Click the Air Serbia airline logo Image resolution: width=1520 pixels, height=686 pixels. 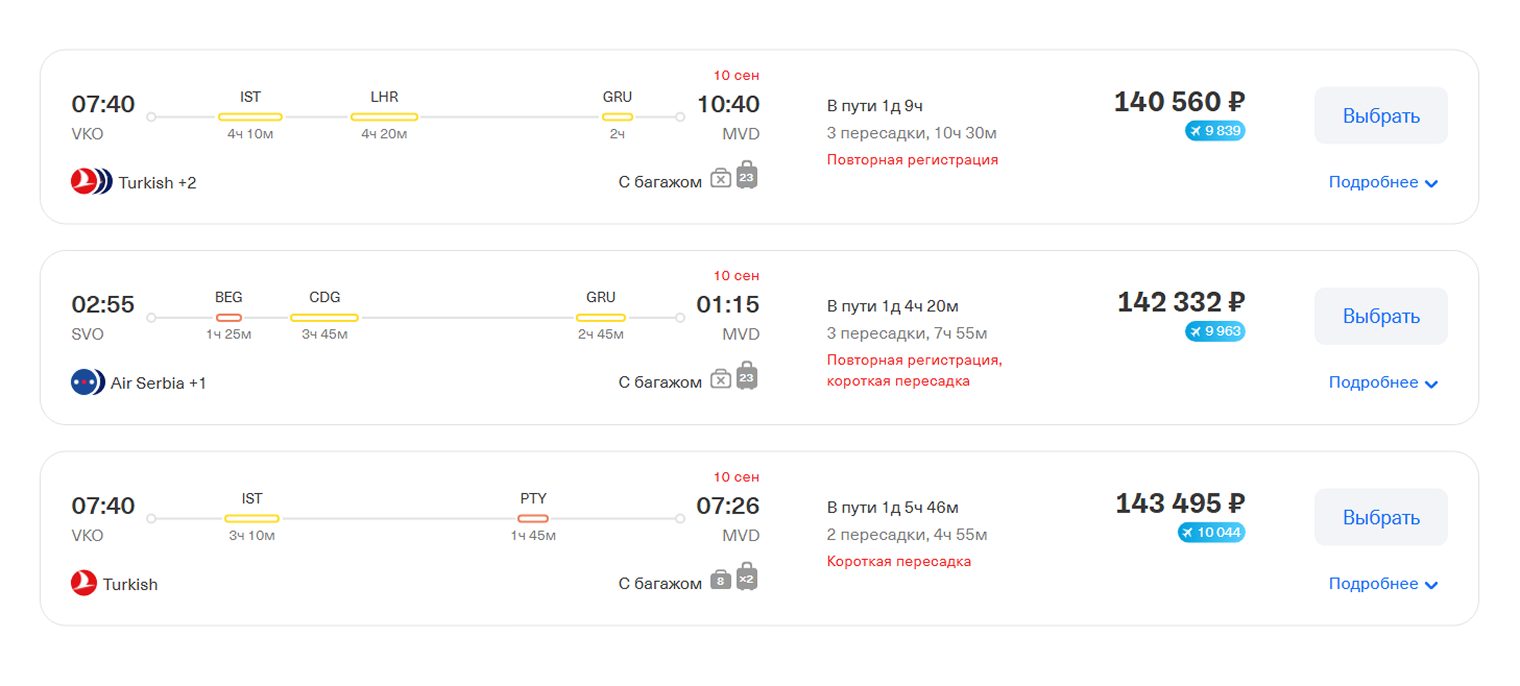[83, 382]
